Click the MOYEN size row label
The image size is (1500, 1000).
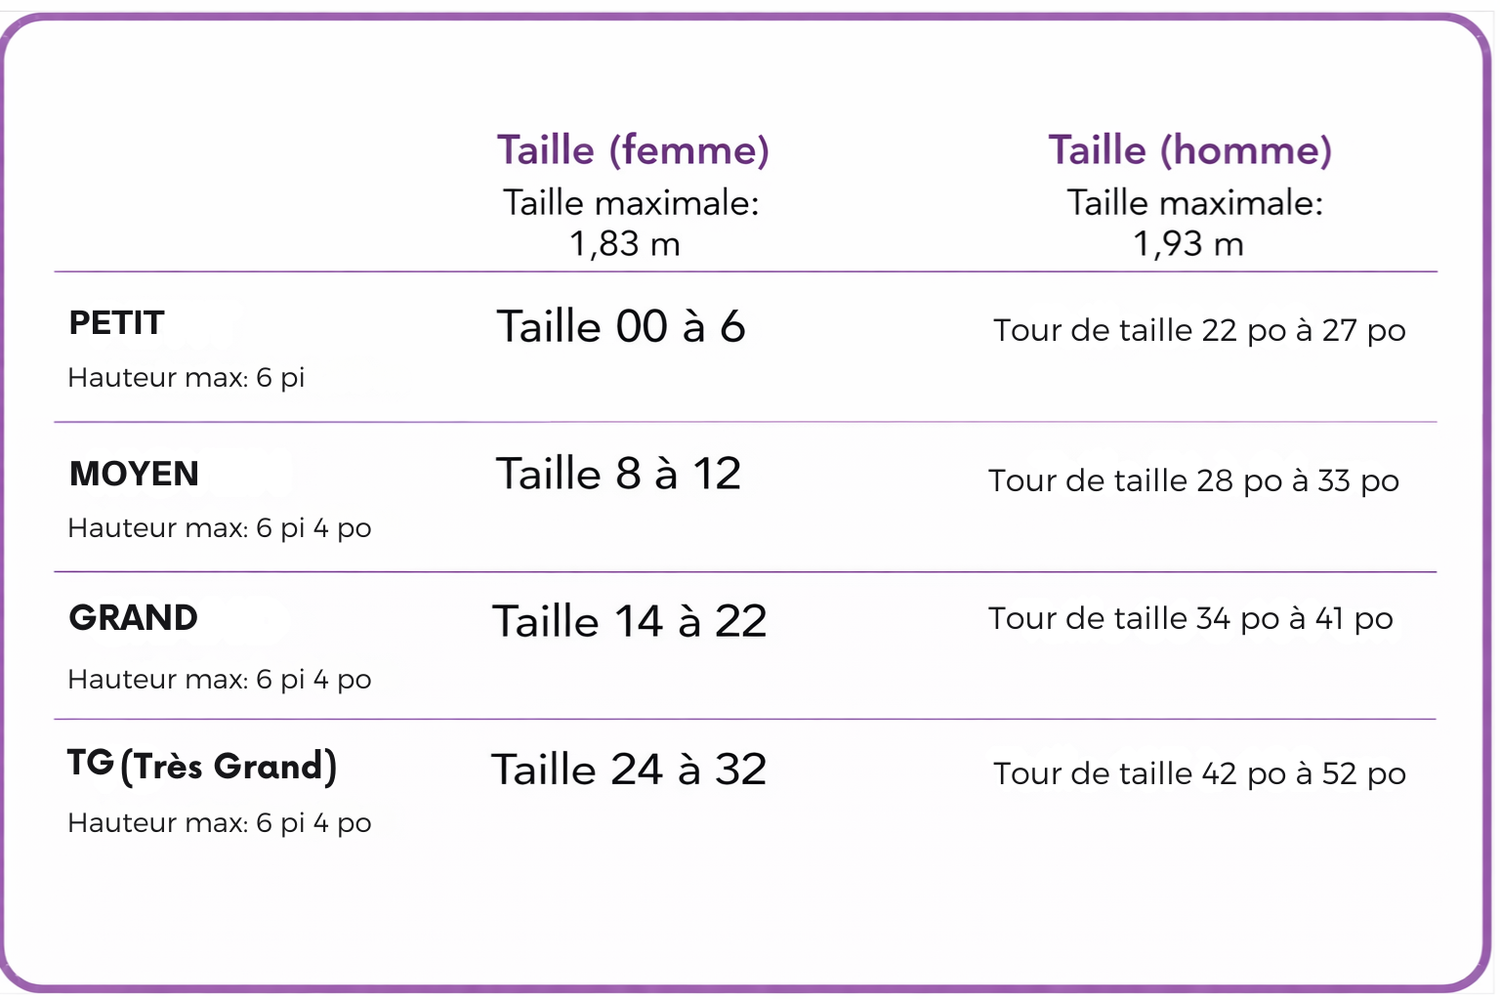click(x=134, y=473)
